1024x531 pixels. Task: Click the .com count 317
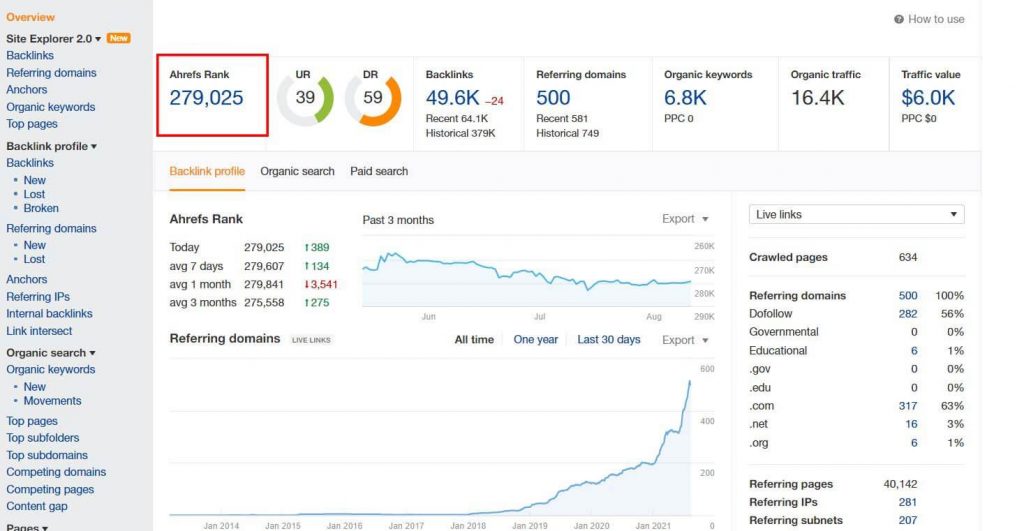[x=908, y=406]
